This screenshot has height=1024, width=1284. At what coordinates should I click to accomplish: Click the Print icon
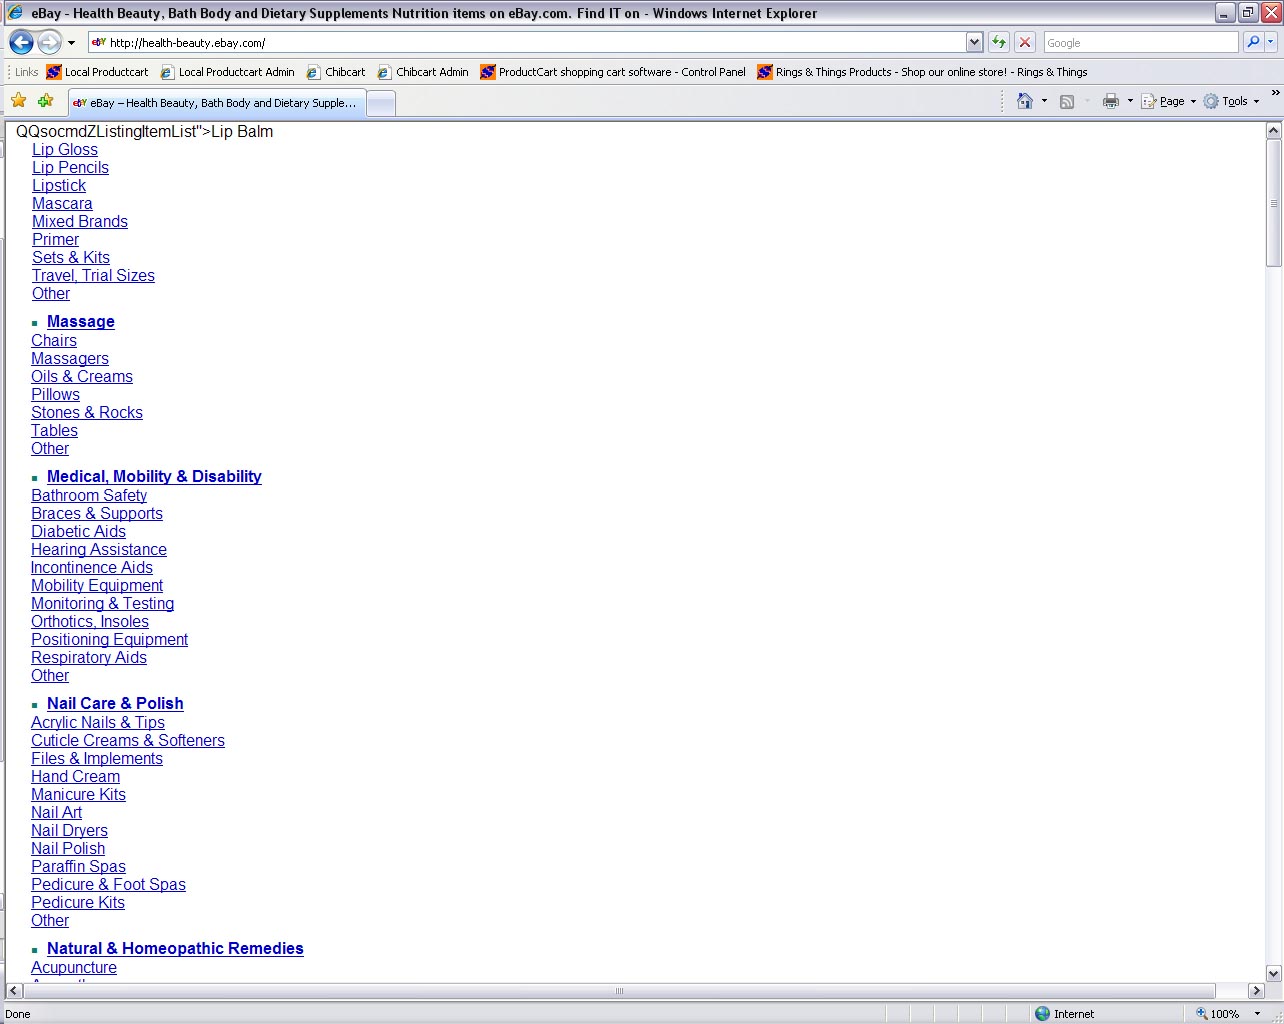tap(1111, 101)
